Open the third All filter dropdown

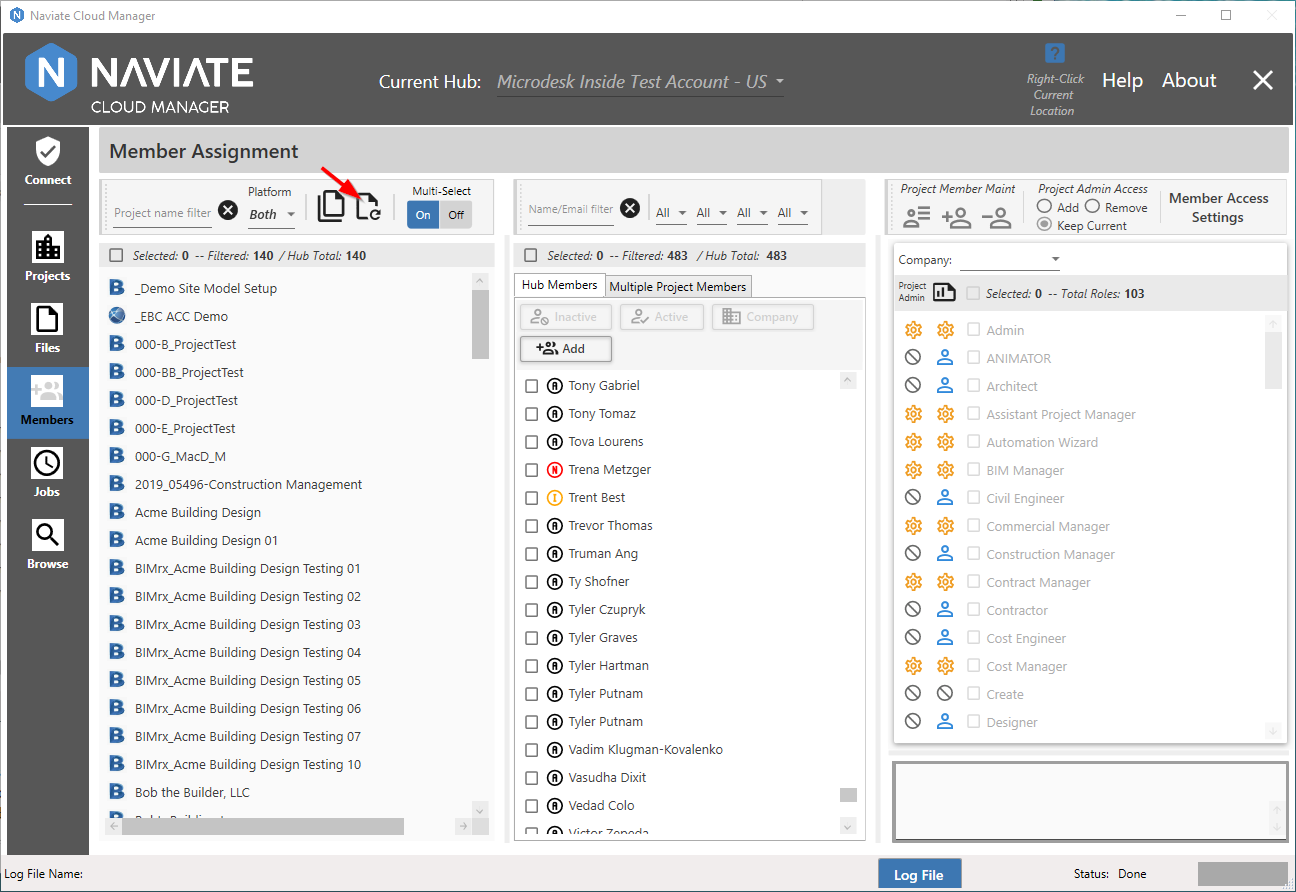(x=752, y=212)
